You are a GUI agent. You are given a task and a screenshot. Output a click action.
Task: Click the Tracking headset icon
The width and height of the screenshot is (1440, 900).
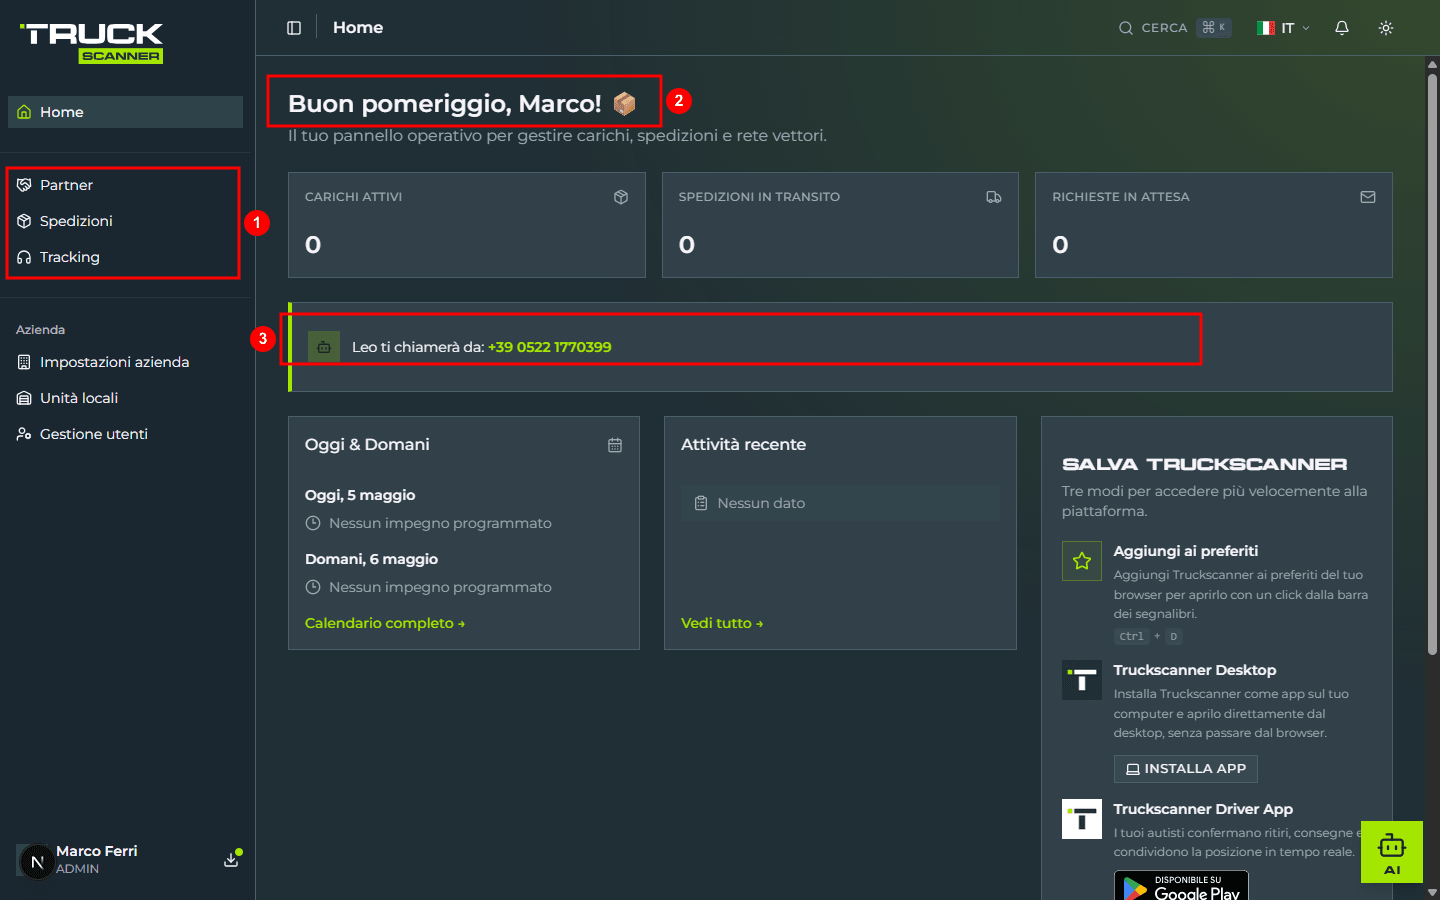(24, 257)
